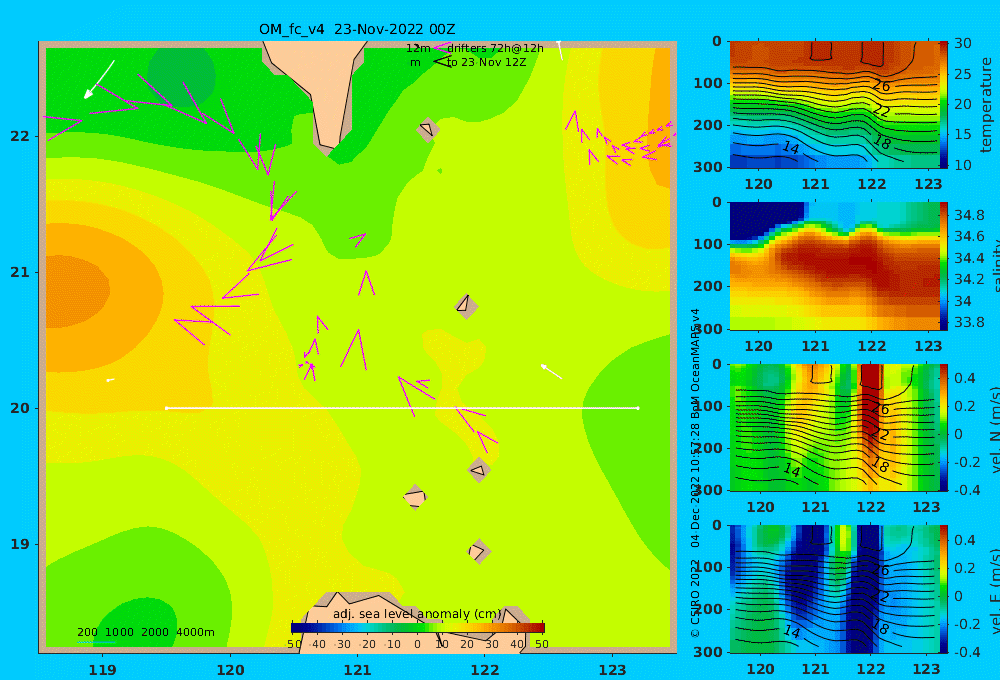Click longitude label 121 under the main map

357,670
